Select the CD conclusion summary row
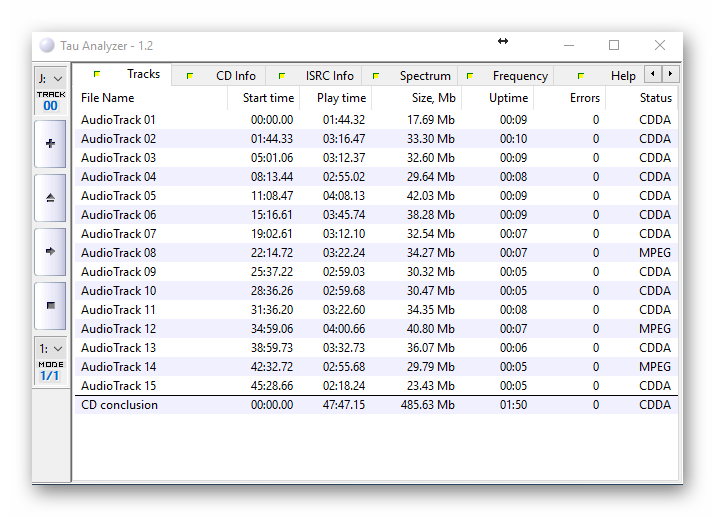The height and width of the screenshot is (517, 715). (119, 405)
